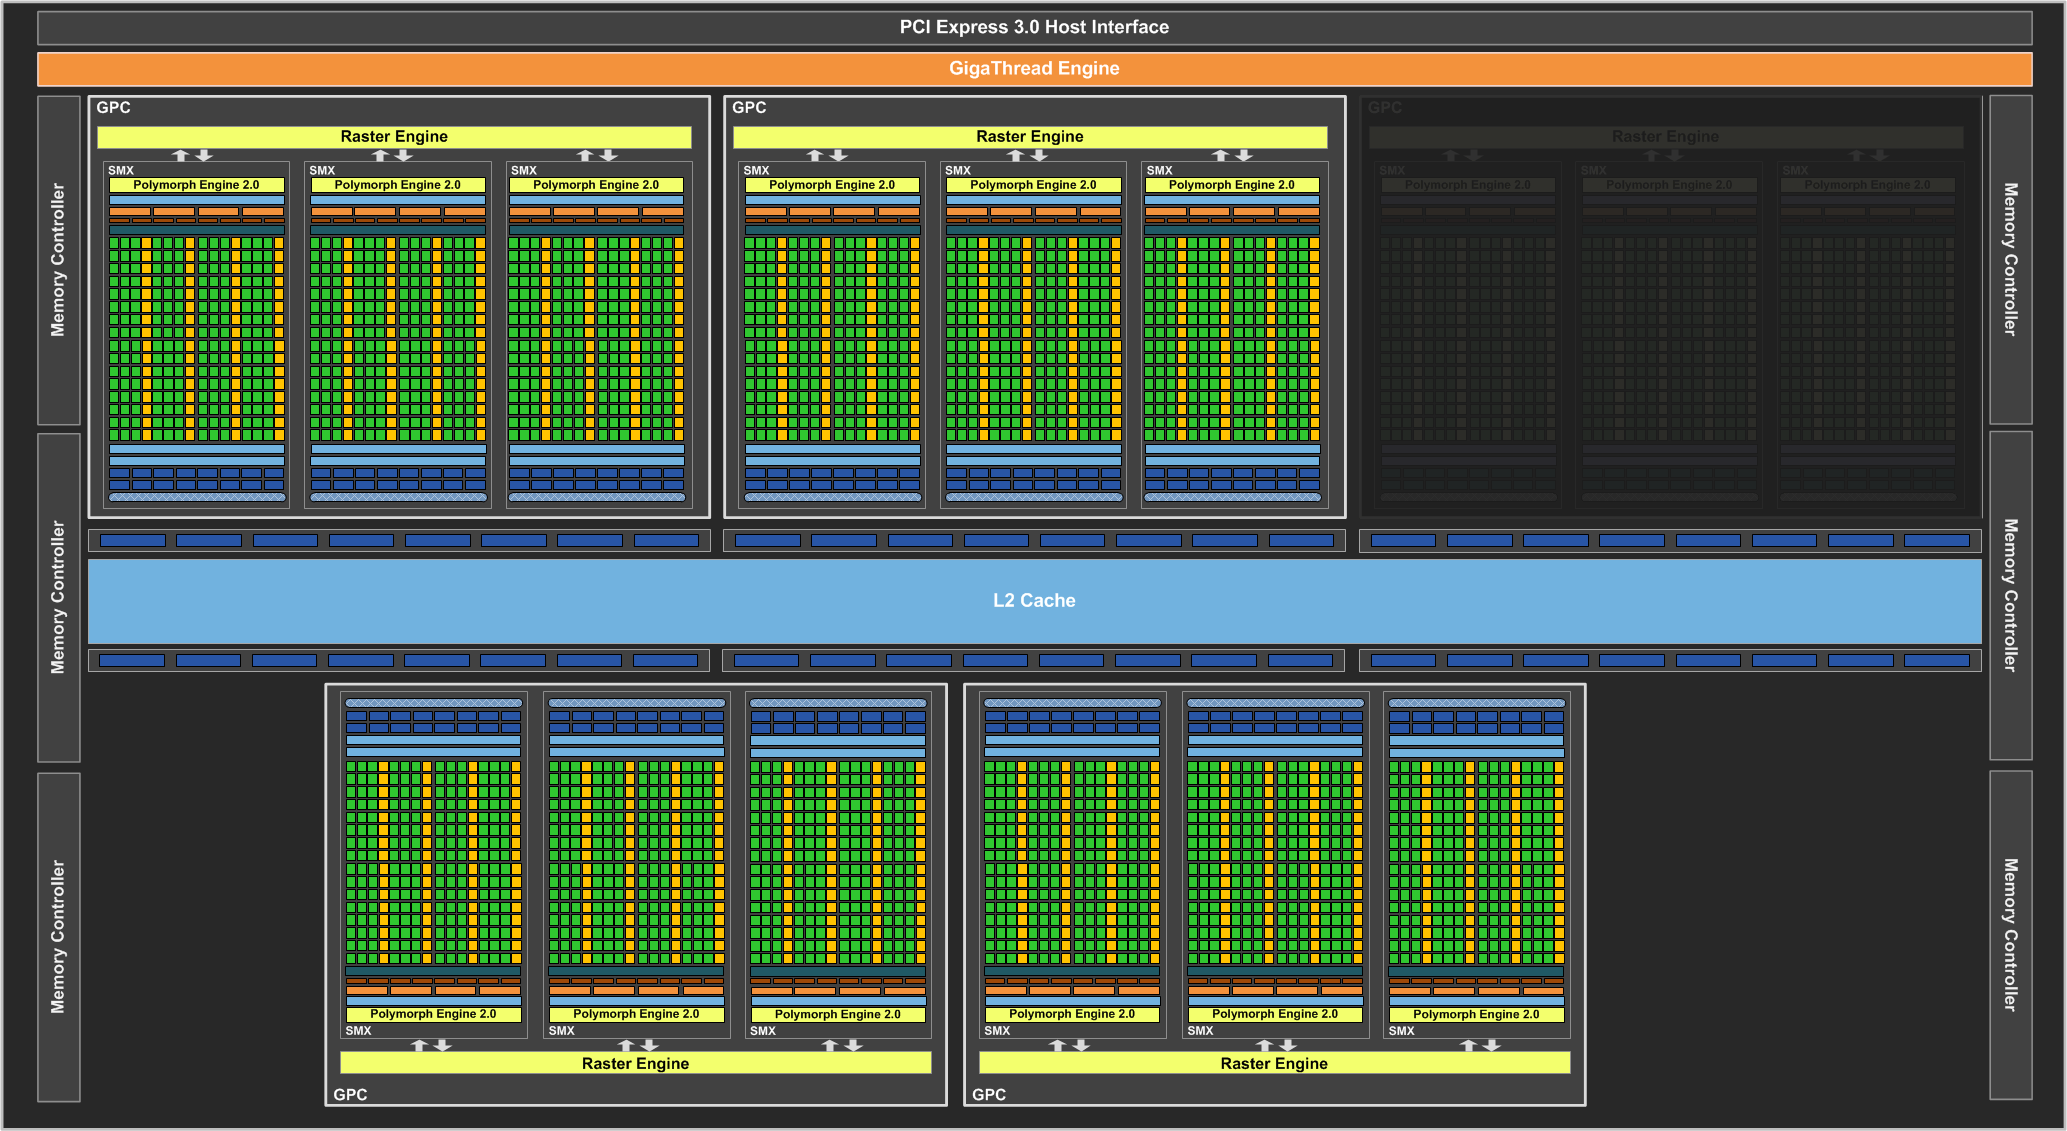Viewport: 2067px width, 1131px height.
Task: Click arrows below the bottom-left GPC's first SMX
Action: (x=431, y=1045)
